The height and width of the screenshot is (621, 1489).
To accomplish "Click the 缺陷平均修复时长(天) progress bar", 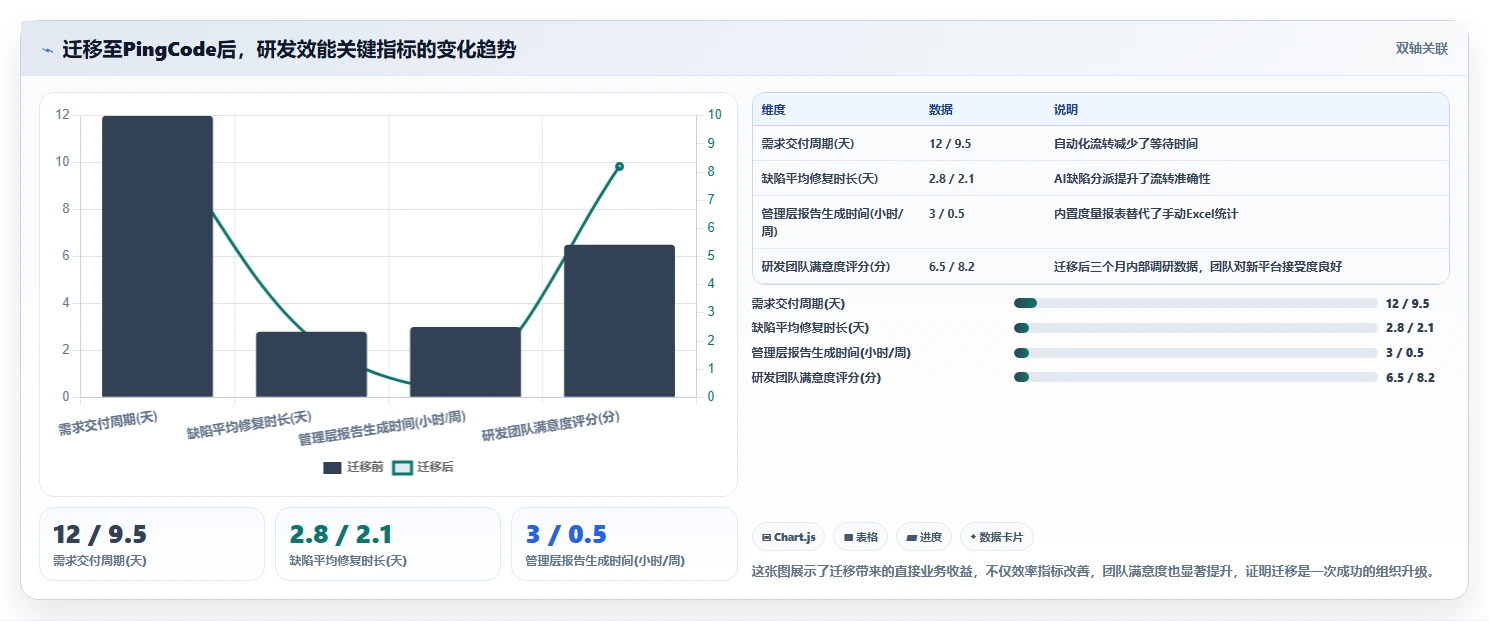I will 1196,328.
